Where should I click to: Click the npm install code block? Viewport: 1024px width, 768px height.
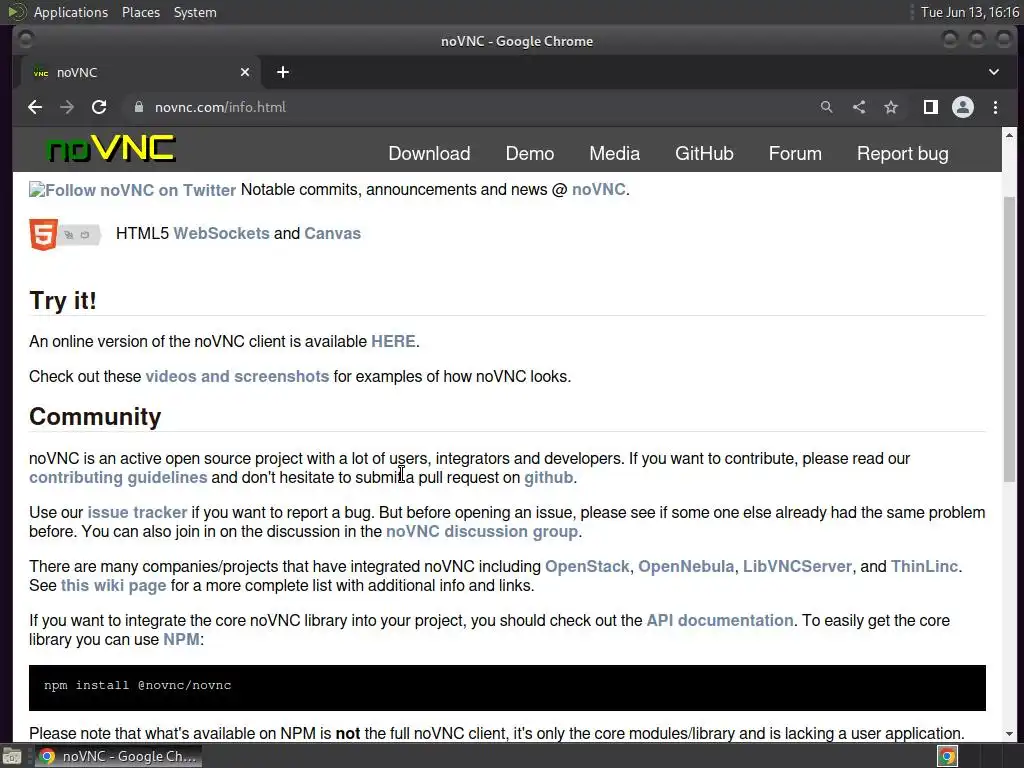tap(507, 688)
